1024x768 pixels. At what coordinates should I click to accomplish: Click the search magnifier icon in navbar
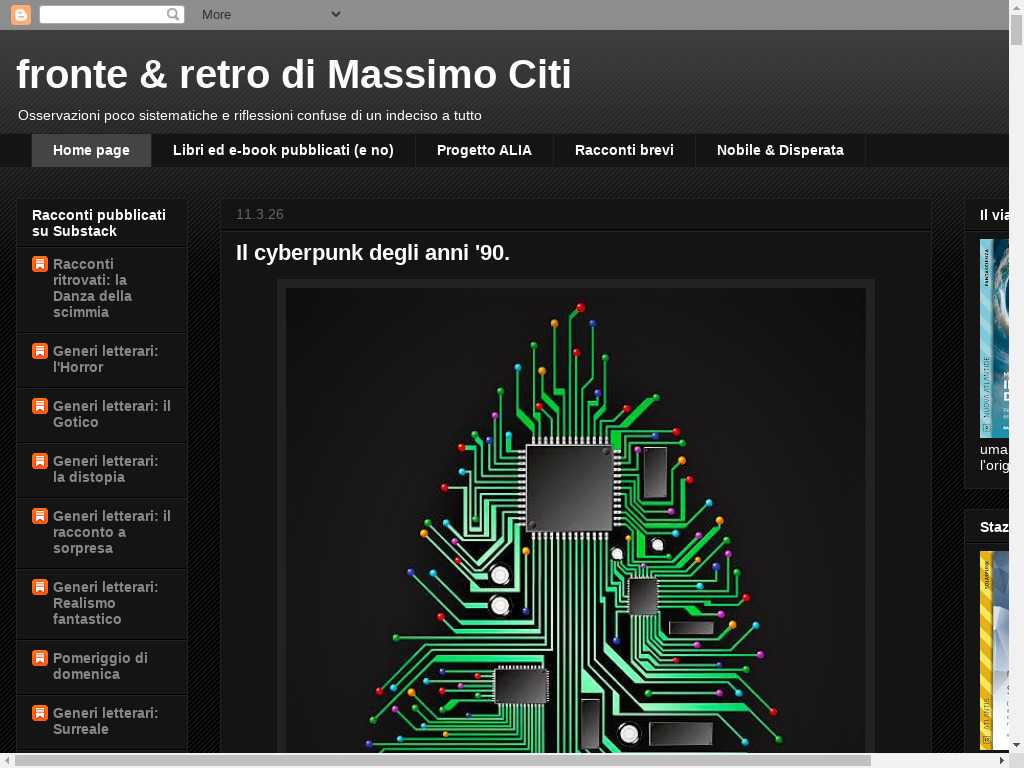coord(173,15)
